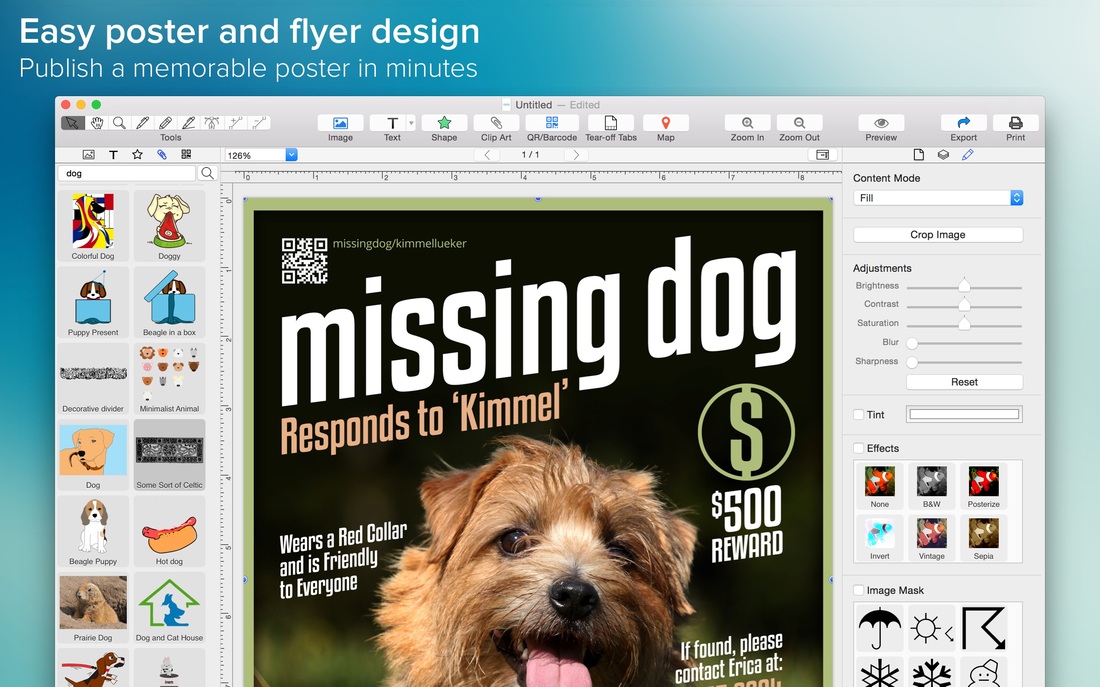Select the Colorful Dog clip art
Screen dimensions: 1100x687
(93, 226)
